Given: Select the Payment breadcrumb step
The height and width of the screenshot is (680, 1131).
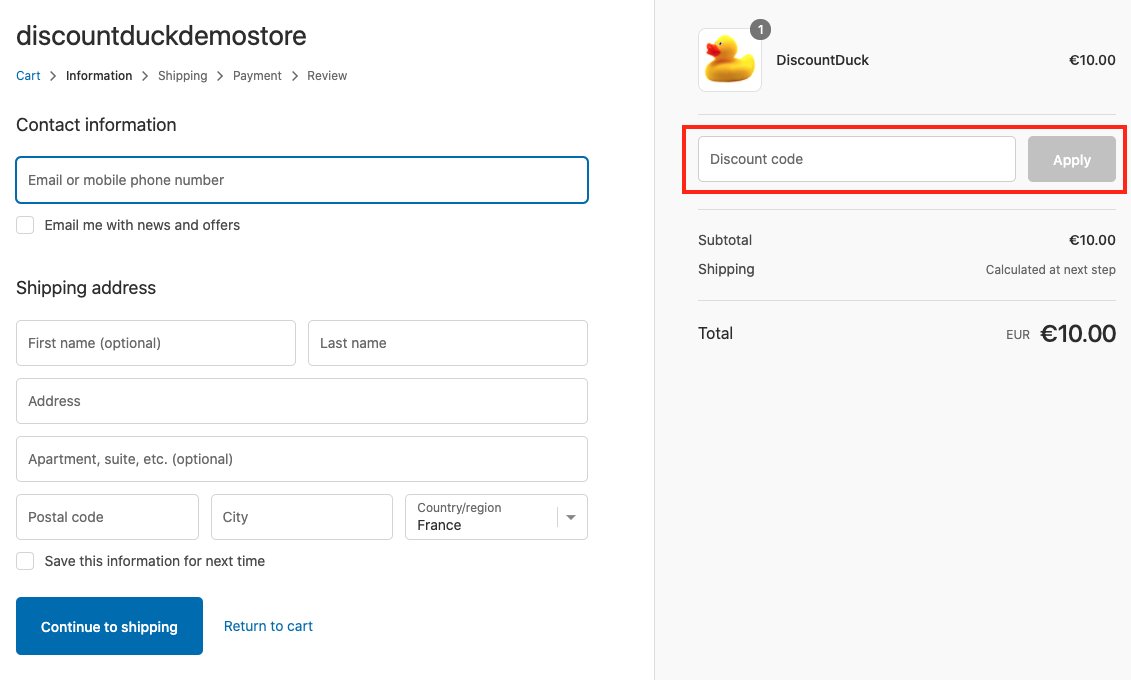Looking at the screenshot, I should coord(257,76).
